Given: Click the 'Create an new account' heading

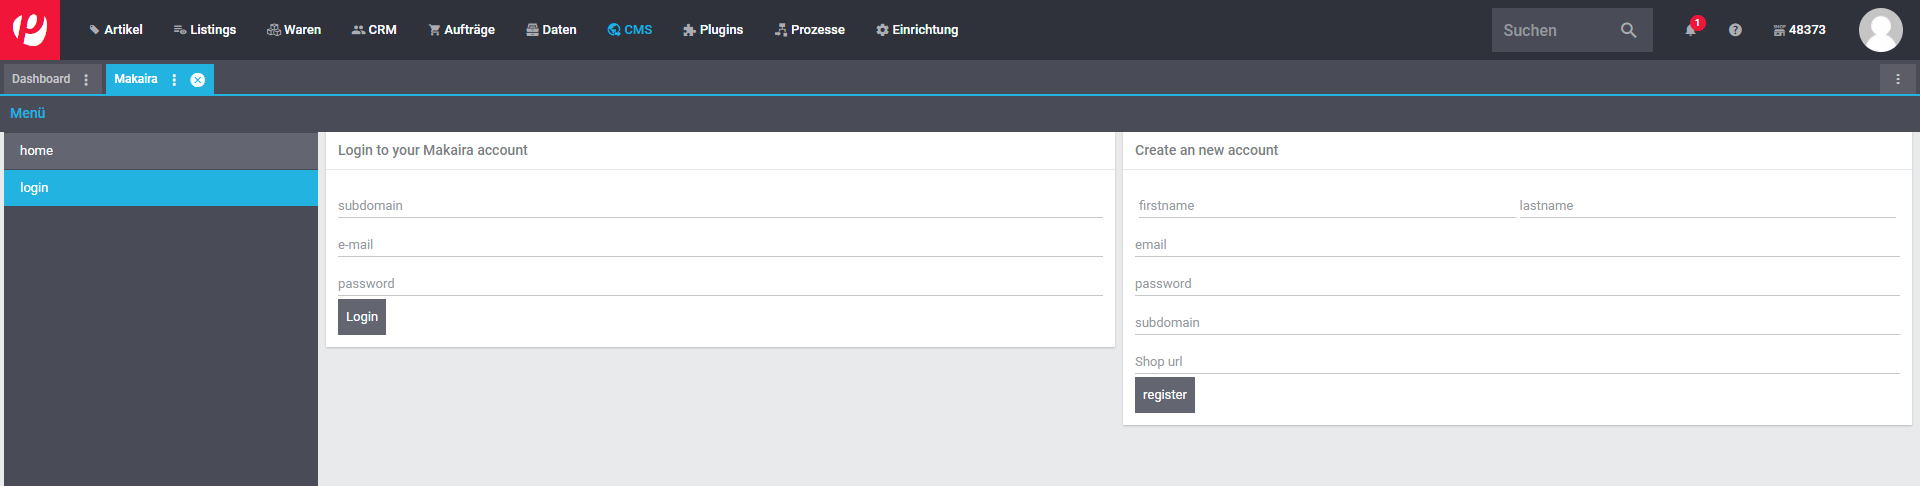Looking at the screenshot, I should [1206, 150].
